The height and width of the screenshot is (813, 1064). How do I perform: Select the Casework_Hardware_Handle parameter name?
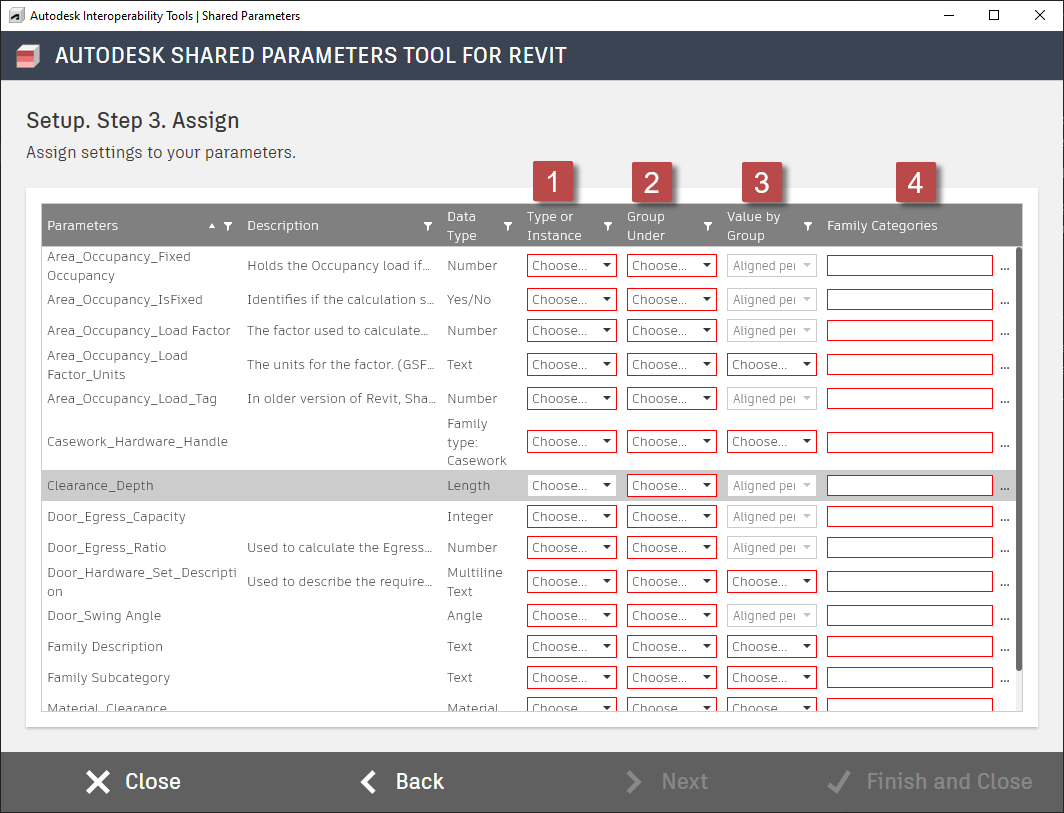coord(137,442)
